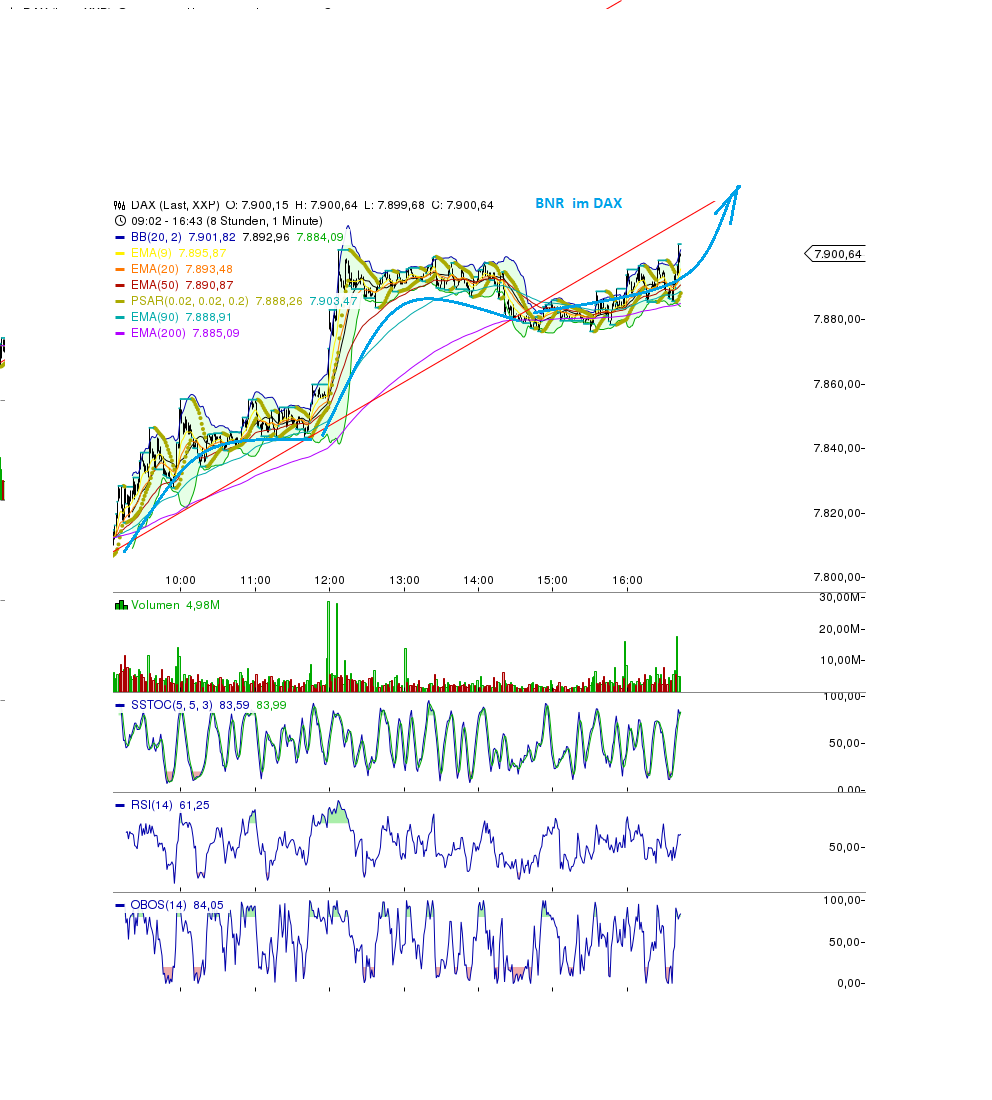Click the 13:00 time axis label

click(404, 581)
